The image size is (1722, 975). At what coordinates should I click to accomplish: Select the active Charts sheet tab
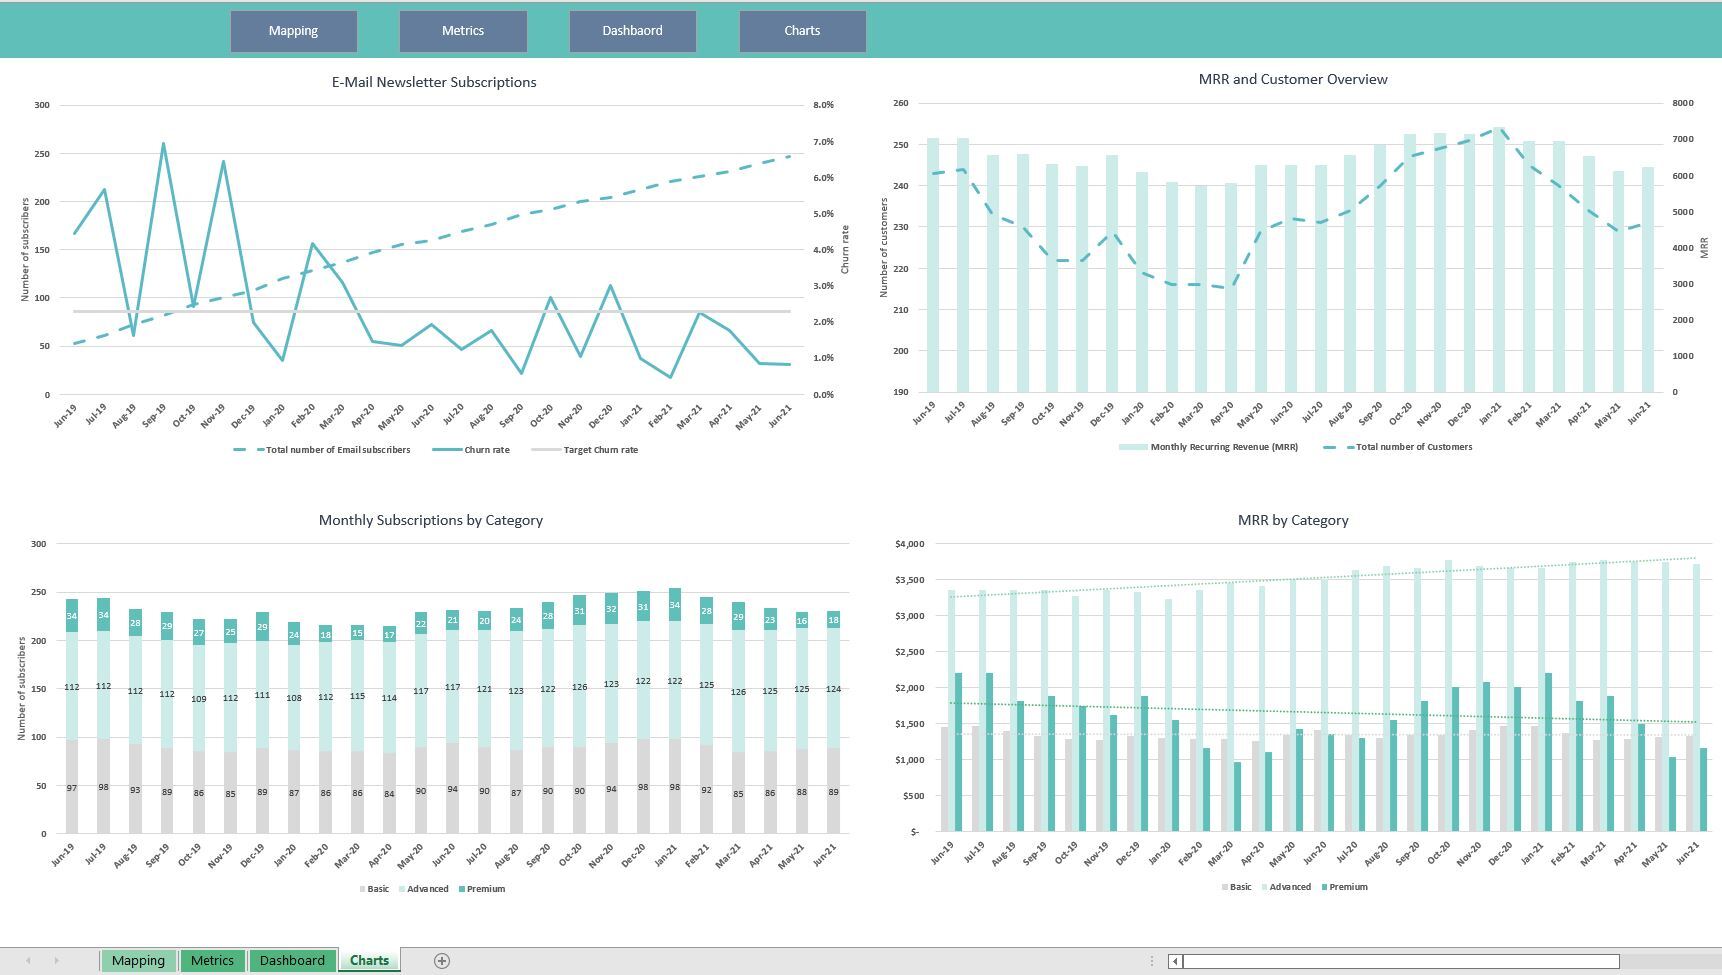[368, 960]
